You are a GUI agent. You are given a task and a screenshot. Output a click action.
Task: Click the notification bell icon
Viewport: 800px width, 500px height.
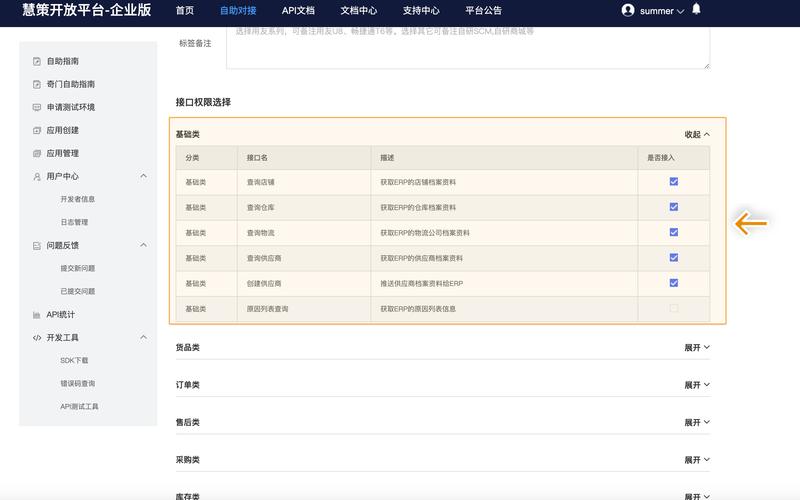[x=696, y=10]
